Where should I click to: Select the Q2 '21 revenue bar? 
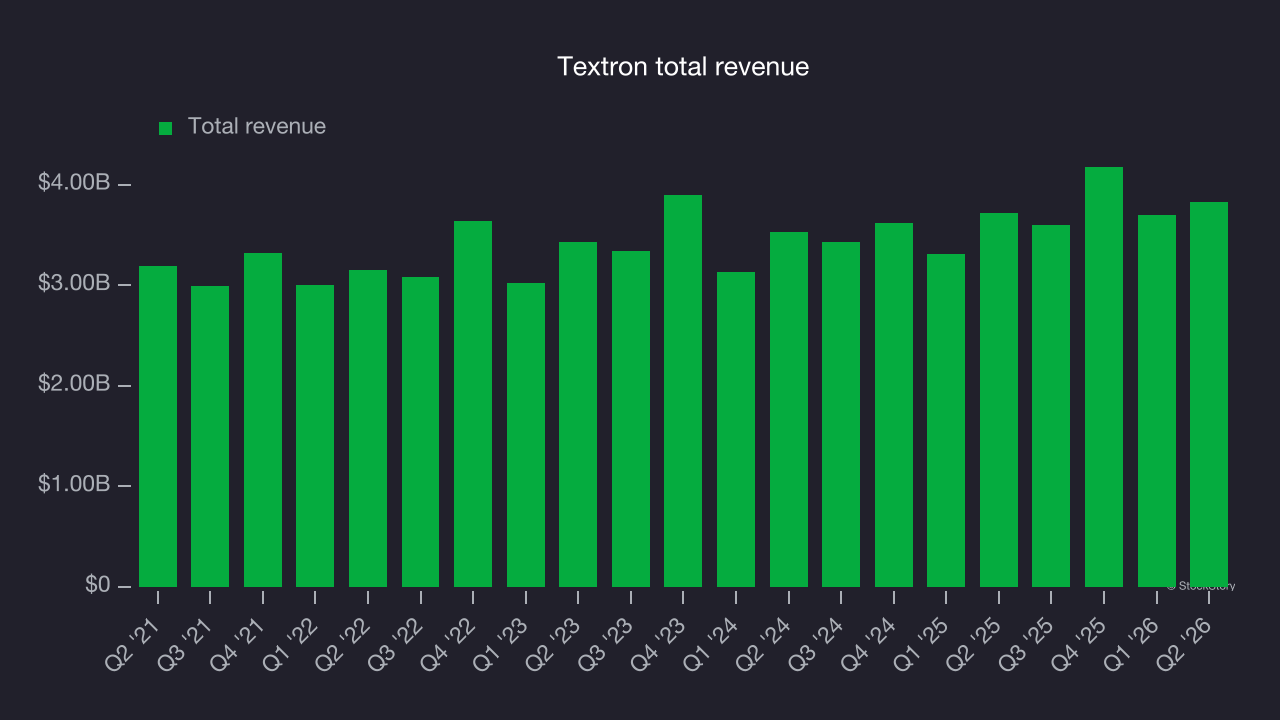pyautogui.click(x=158, y=426)
